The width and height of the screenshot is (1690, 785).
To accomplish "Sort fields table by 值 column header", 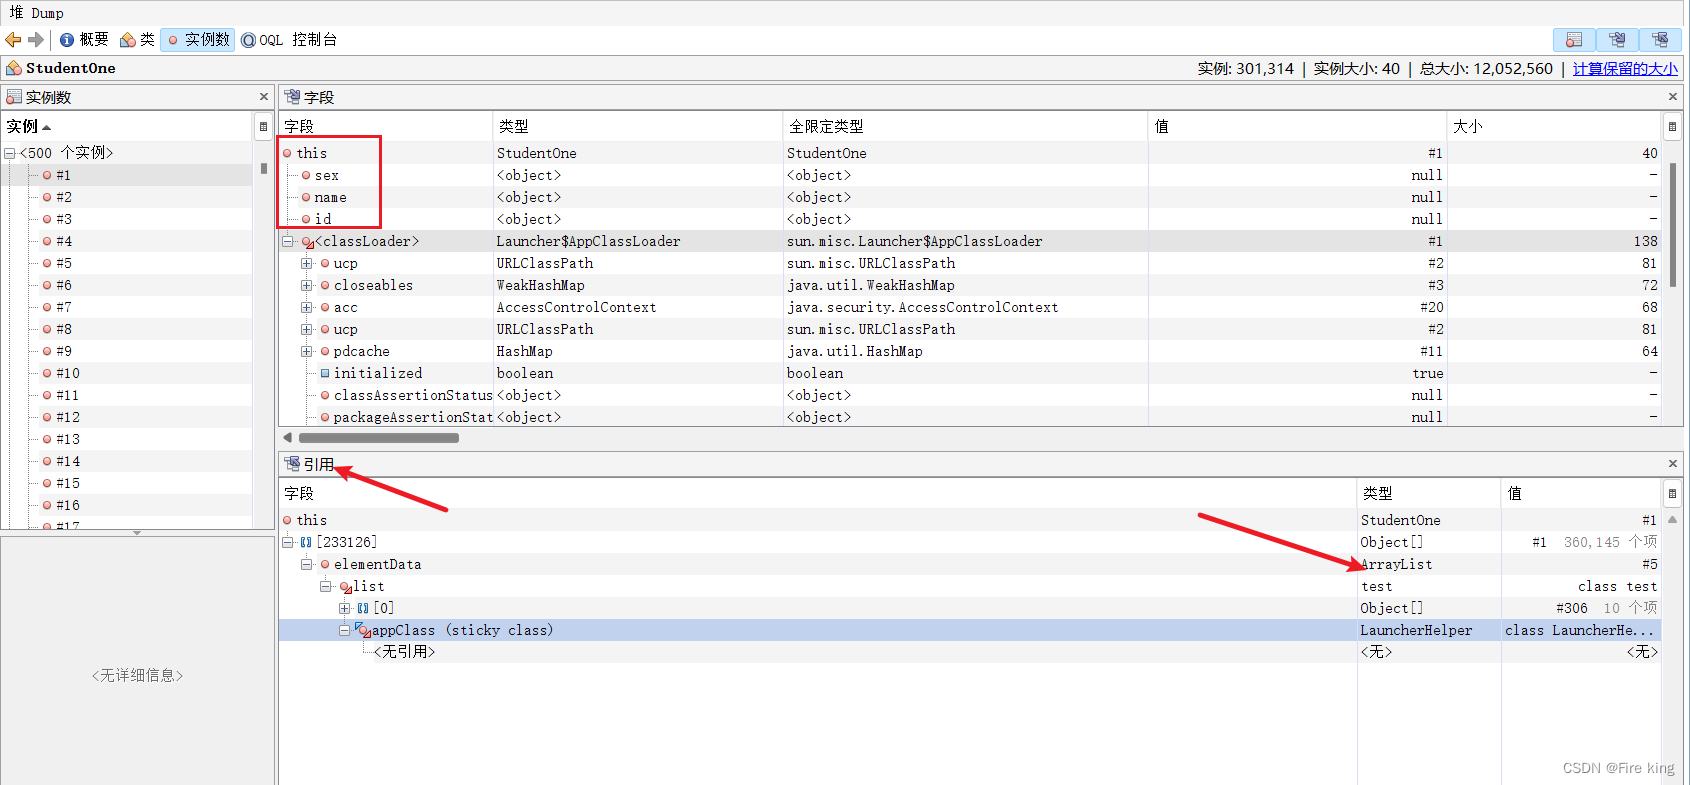I will 1298,126.
